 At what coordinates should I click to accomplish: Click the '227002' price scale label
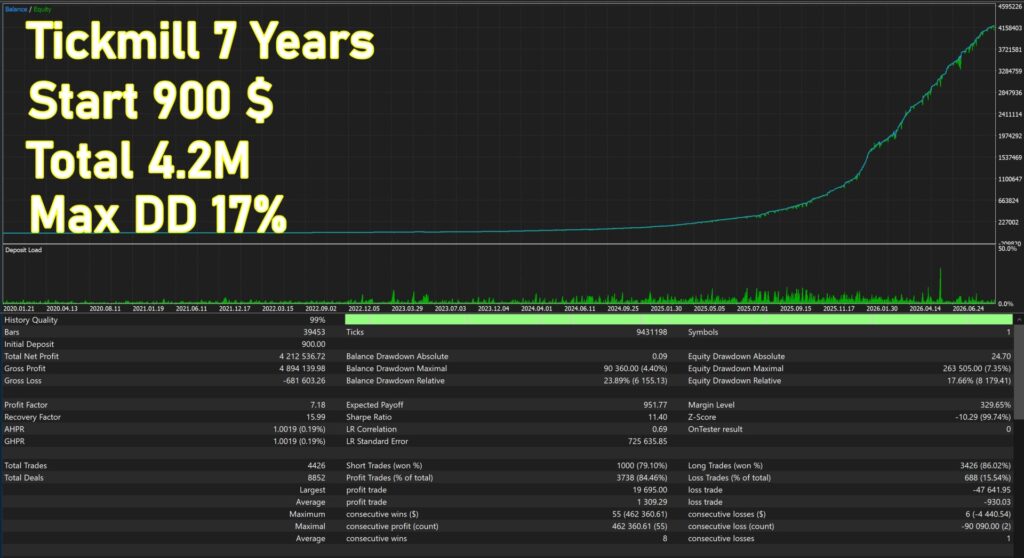tap(1008, 222)
